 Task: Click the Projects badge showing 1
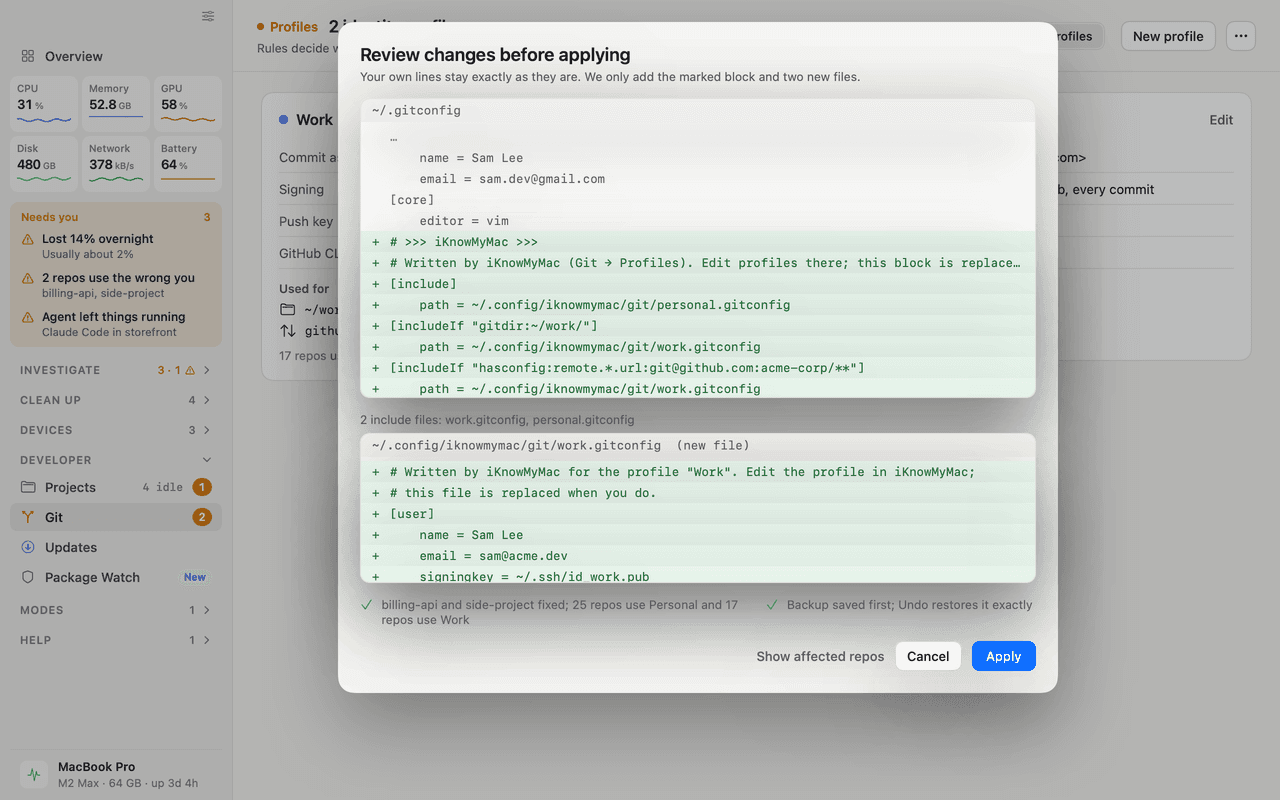202,487
